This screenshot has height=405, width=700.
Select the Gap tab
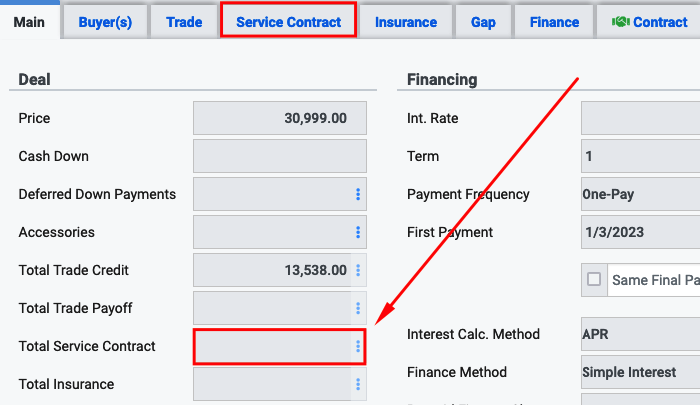[483, 22]
